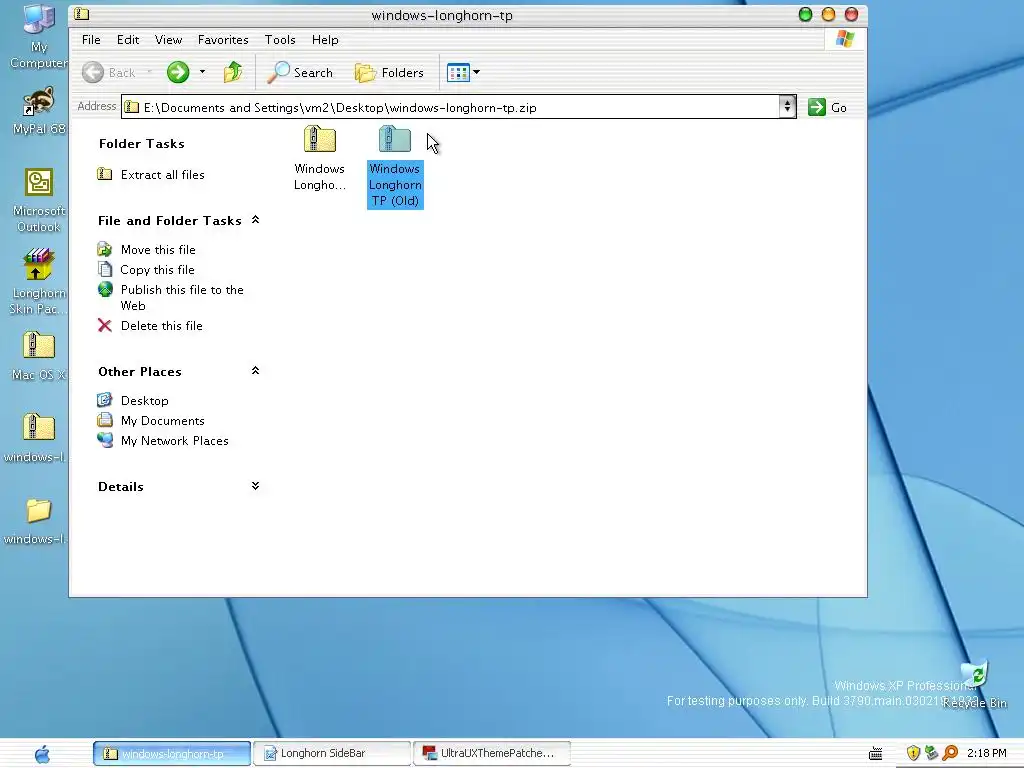The image size is (1024, 768).
Task: Select the Windows Longho... zipped folder
Action: 319,158
